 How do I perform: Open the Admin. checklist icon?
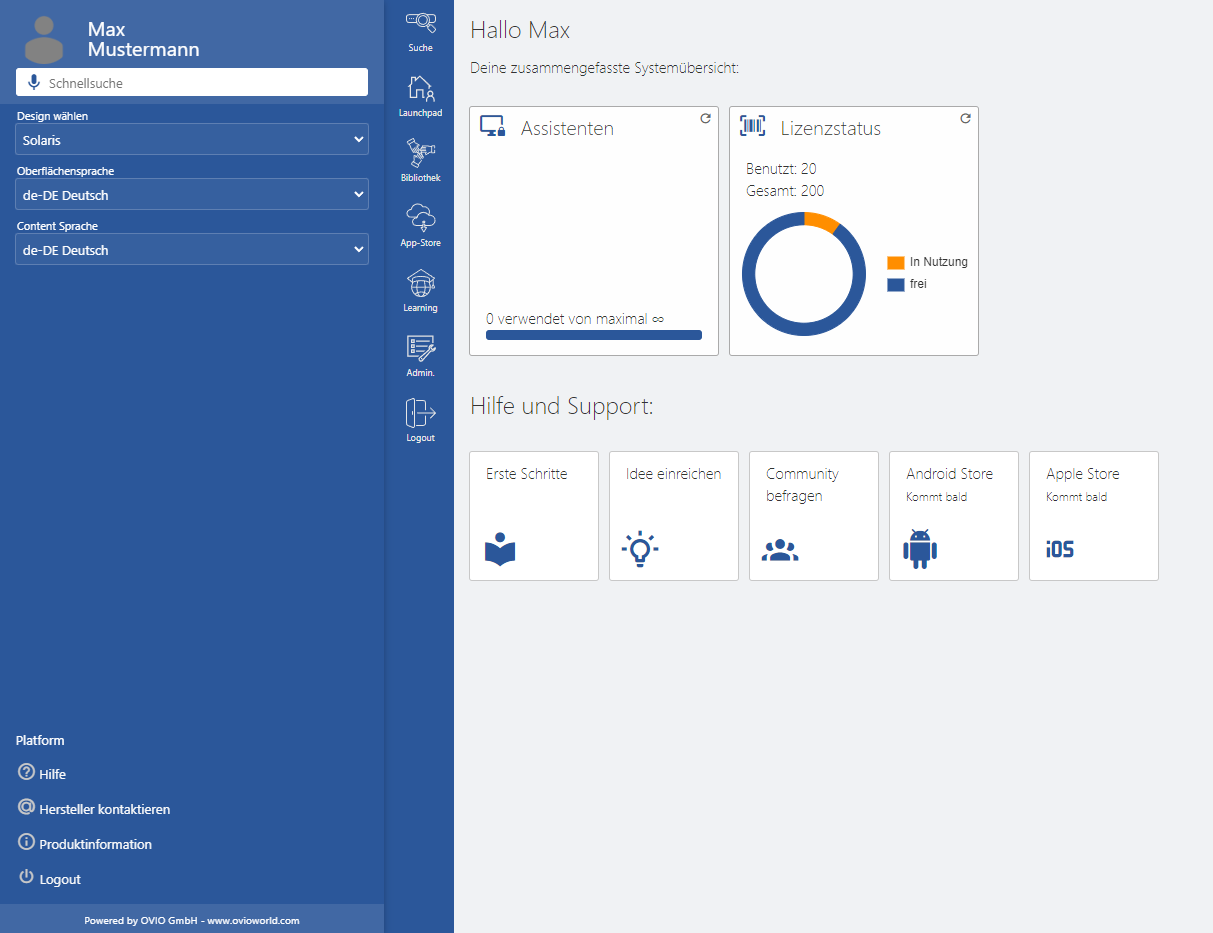point(420,348)
